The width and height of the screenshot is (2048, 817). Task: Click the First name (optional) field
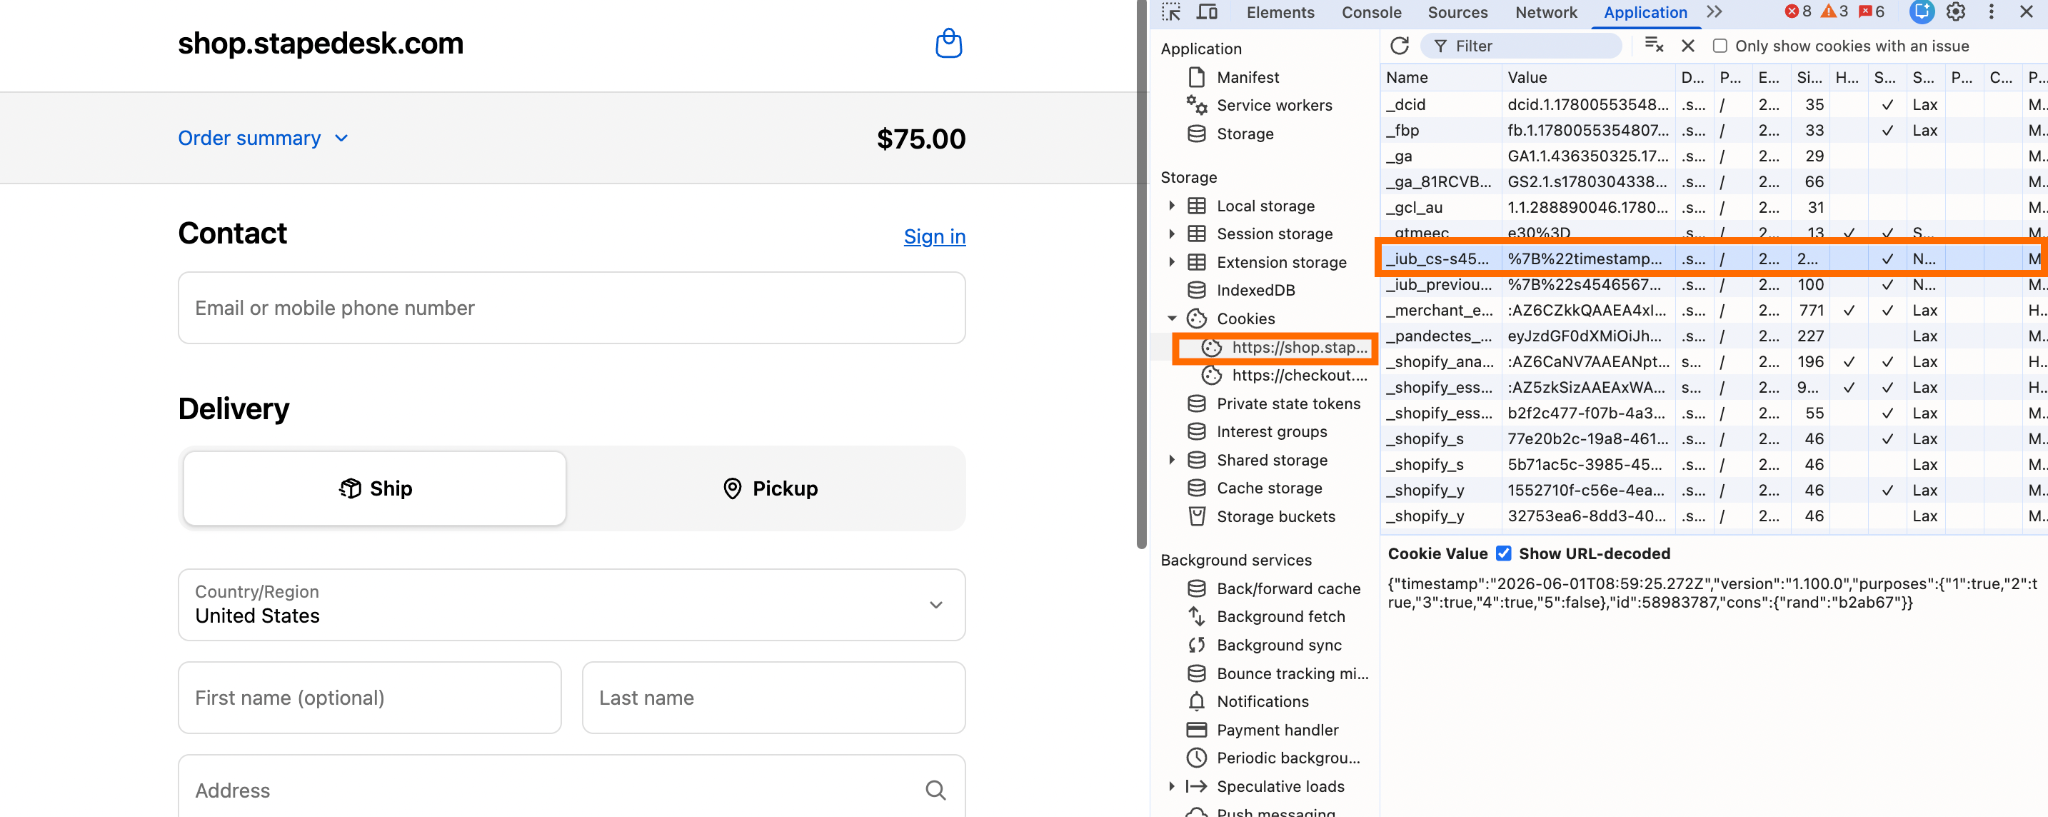[x=370, y=698]
